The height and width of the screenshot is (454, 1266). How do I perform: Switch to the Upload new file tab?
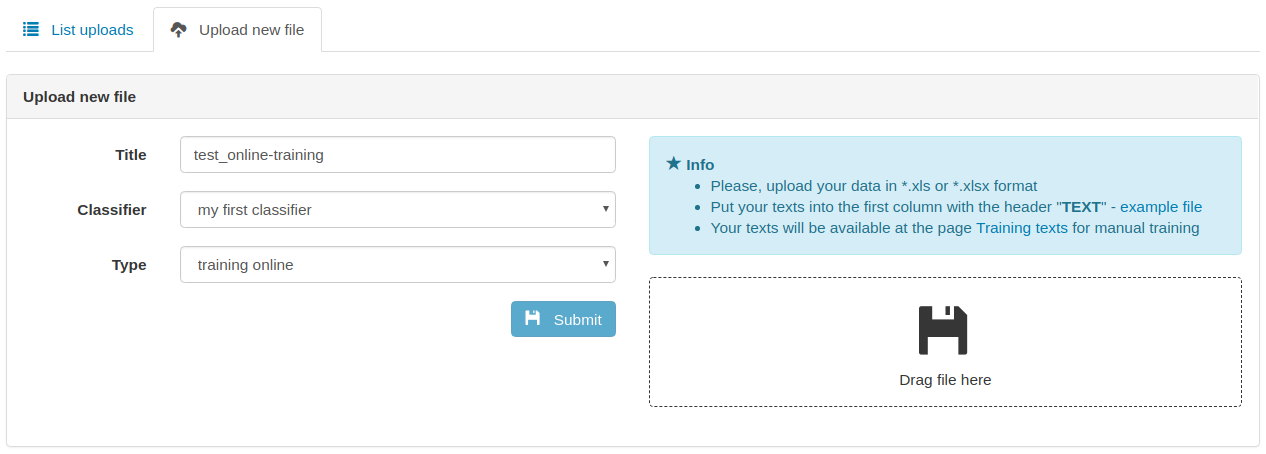tap(237, 30)
